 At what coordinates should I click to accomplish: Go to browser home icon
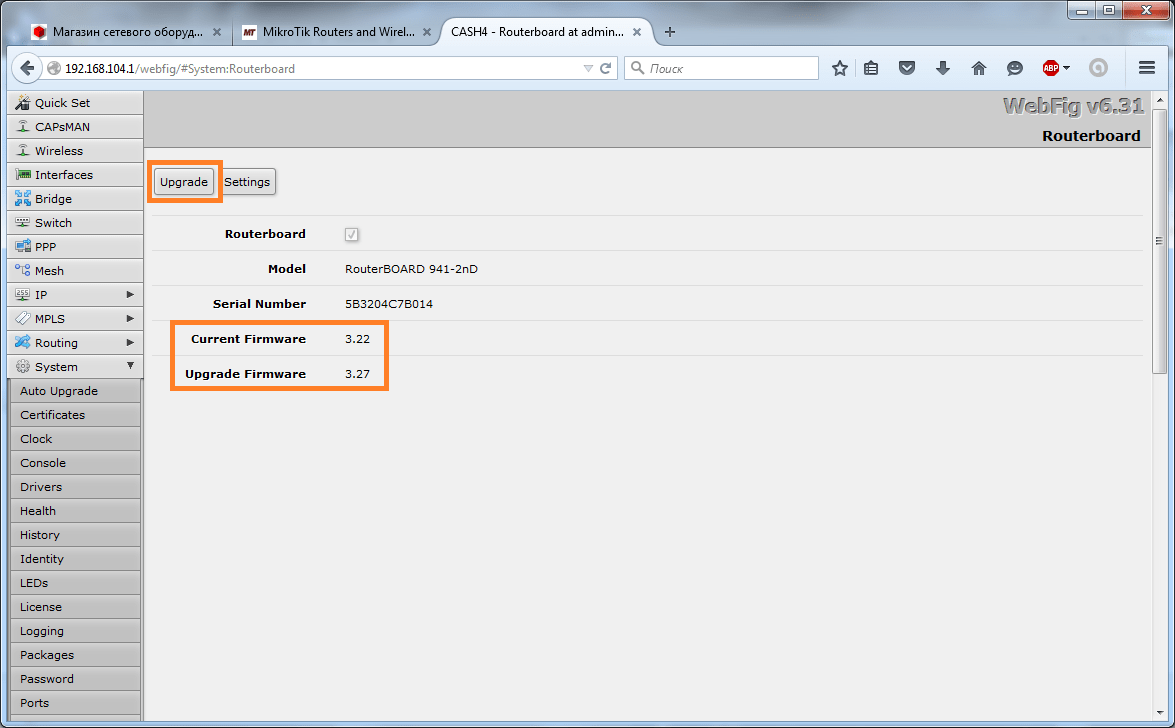click(978, 68)
